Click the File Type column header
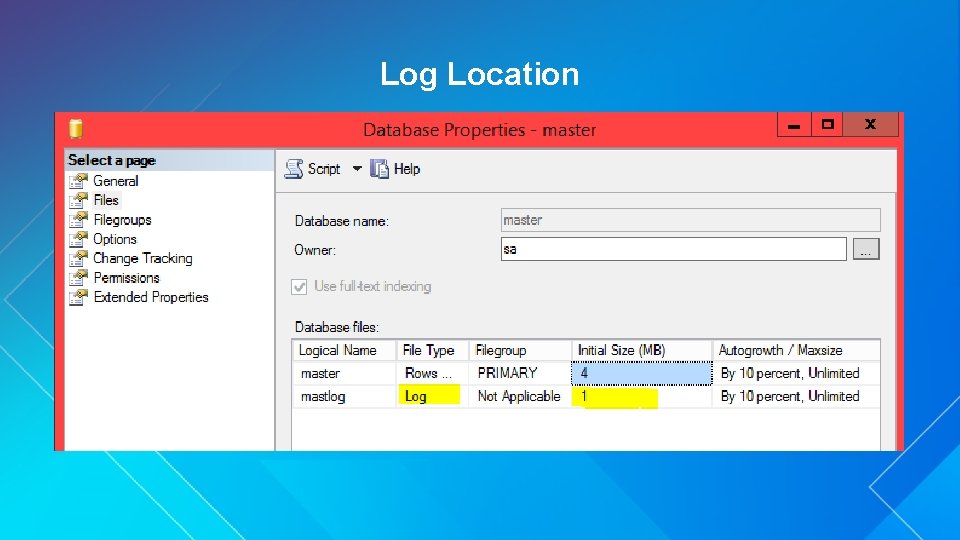Image resolution: width=960 pixels, height=540 pixels. 432,350
